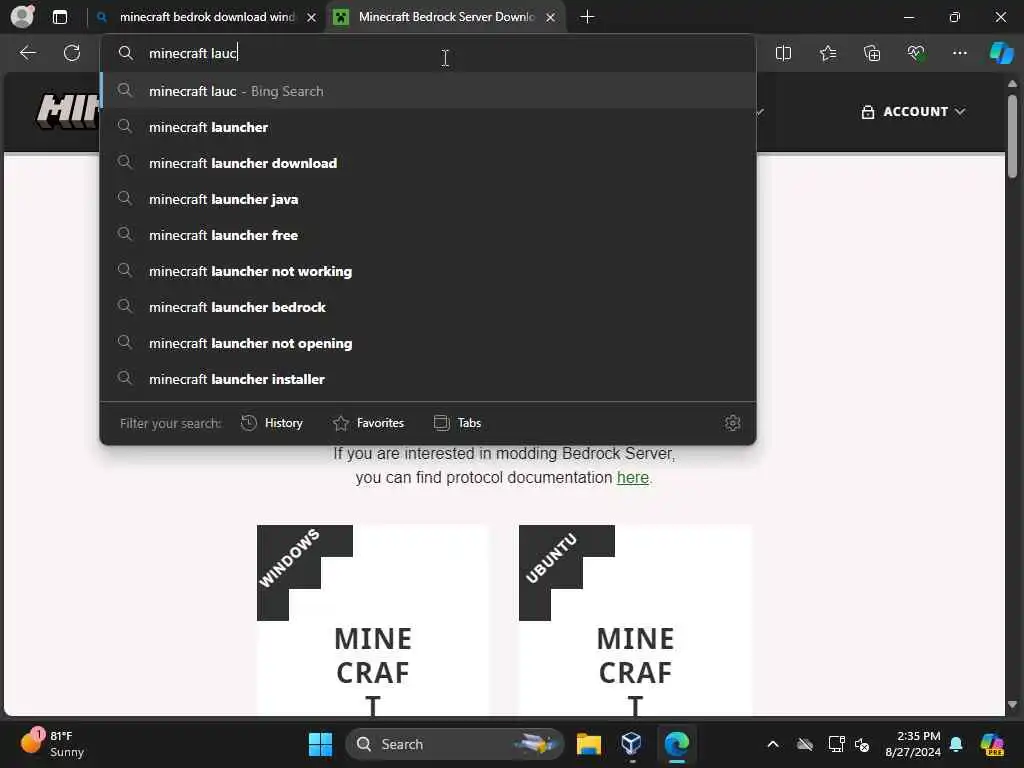Click scrollbar down arrow
The width and height of the screenshot is (1024, 768).
tap(1012, 705)
